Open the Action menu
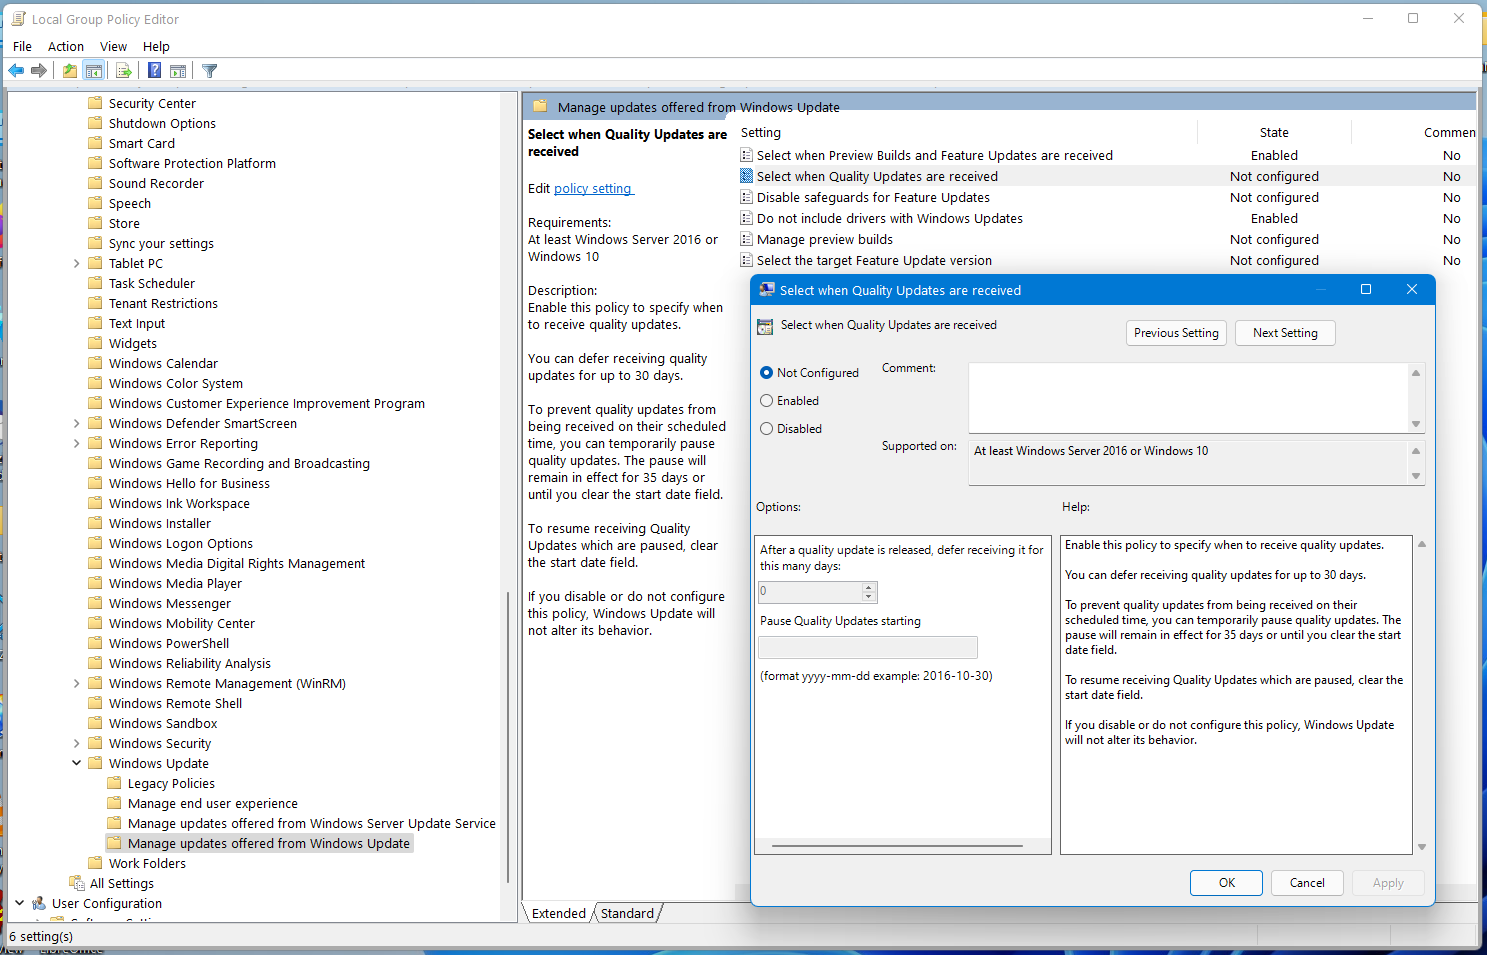 66,46
